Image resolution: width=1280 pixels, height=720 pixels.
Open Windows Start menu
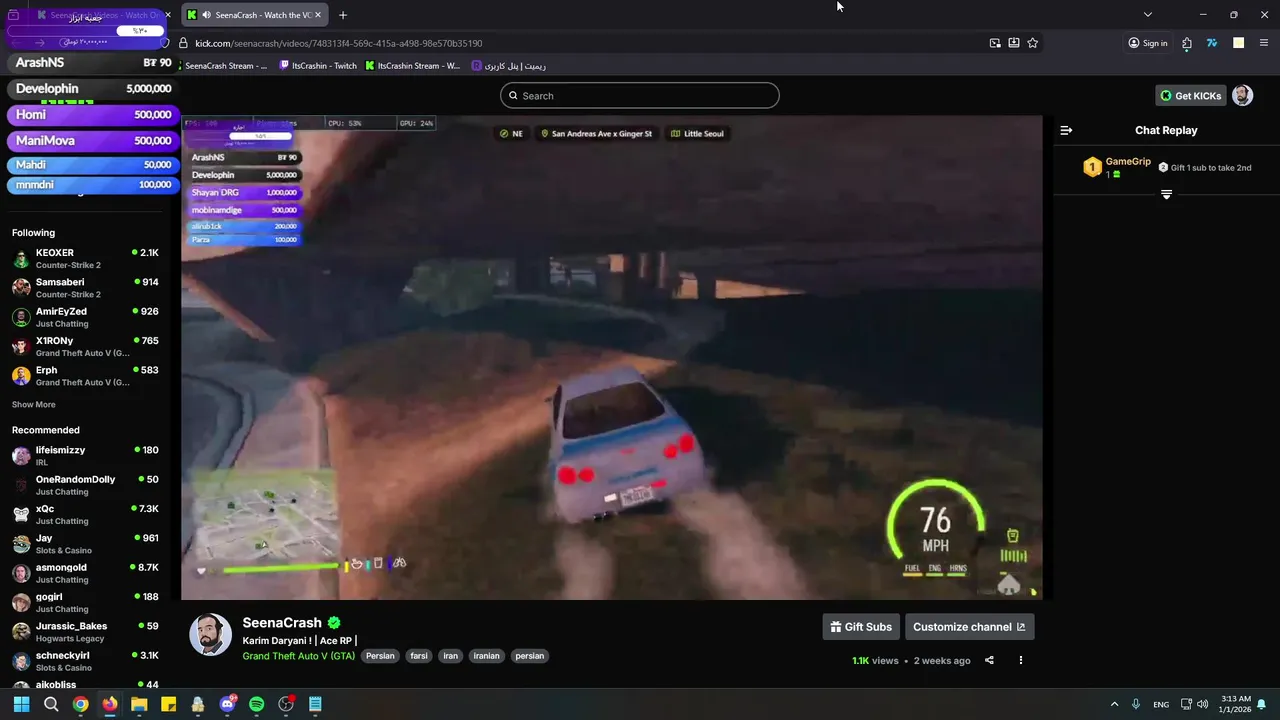click(21, 704)
